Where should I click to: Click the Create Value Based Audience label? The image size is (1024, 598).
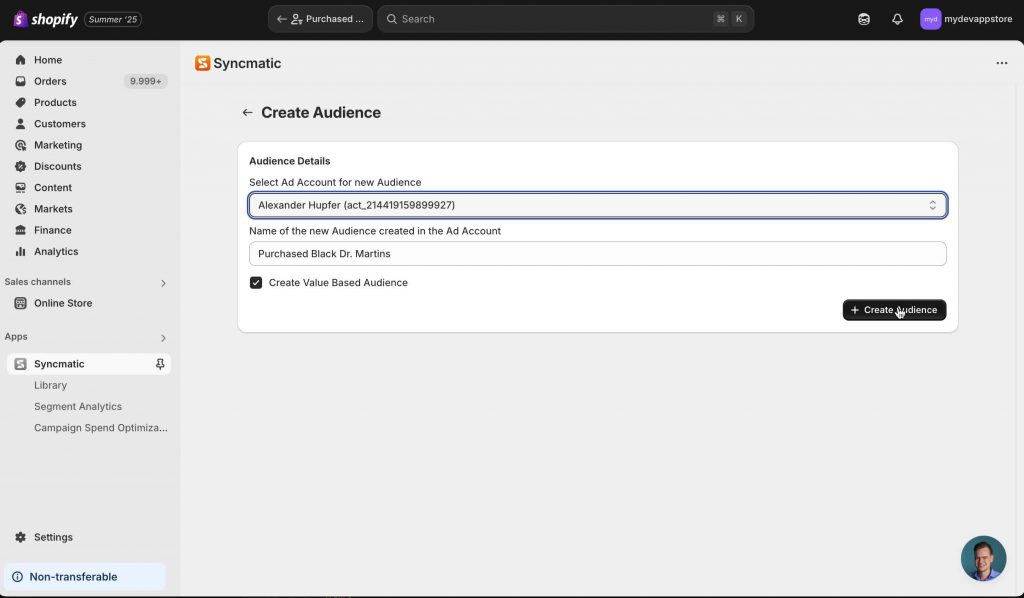click(338, 283)
